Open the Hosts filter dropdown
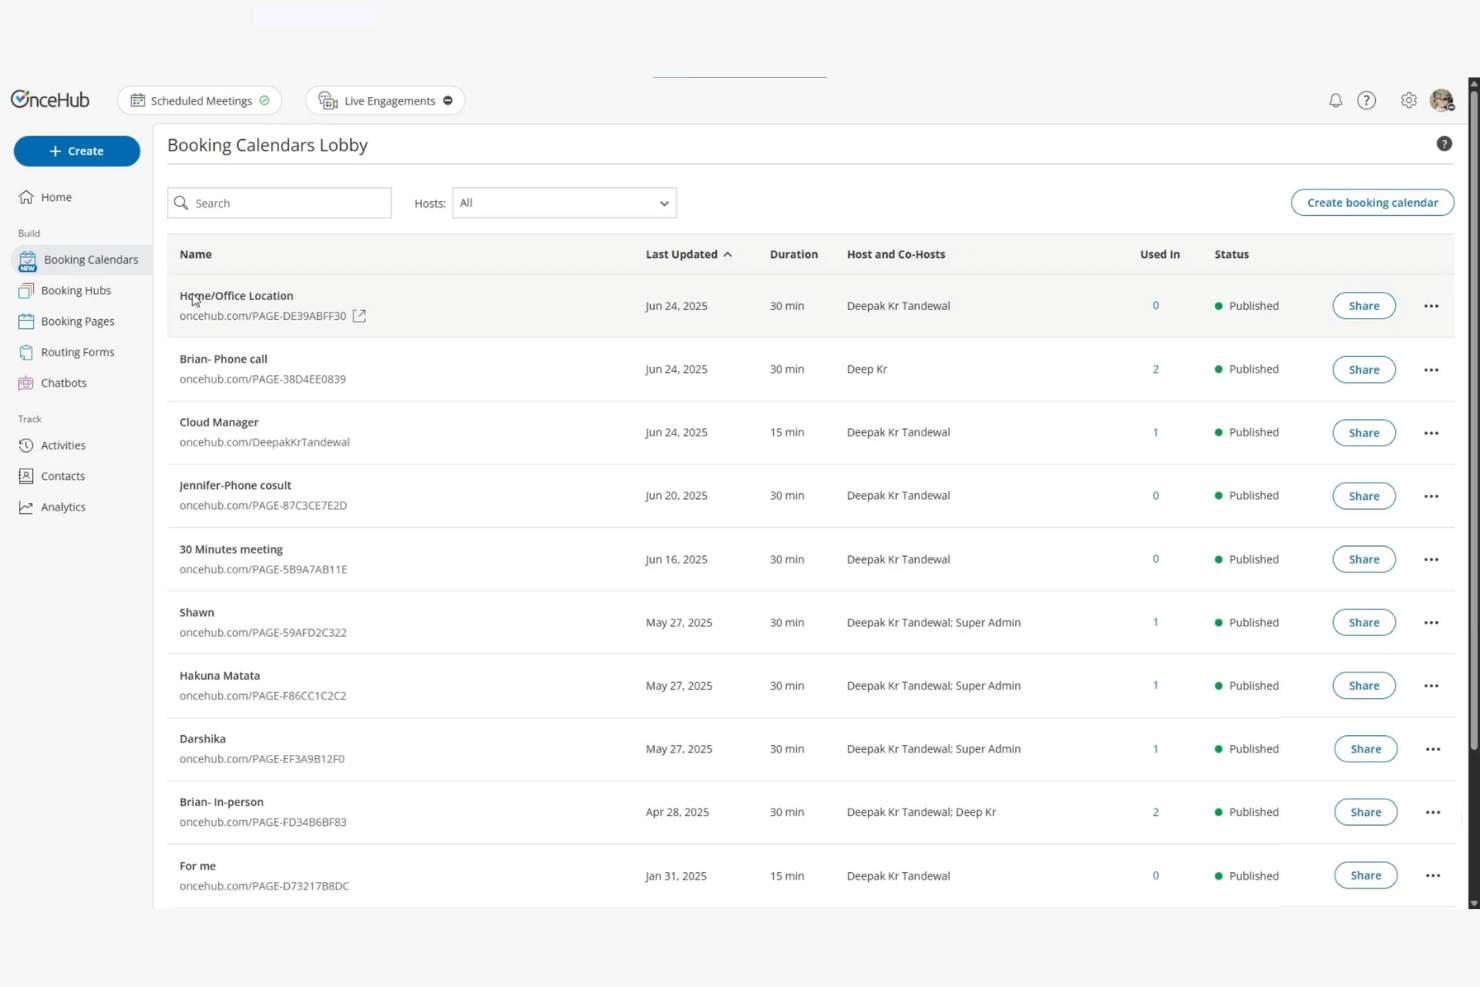This screenshot has height=987, width=1480. [563, 202]
